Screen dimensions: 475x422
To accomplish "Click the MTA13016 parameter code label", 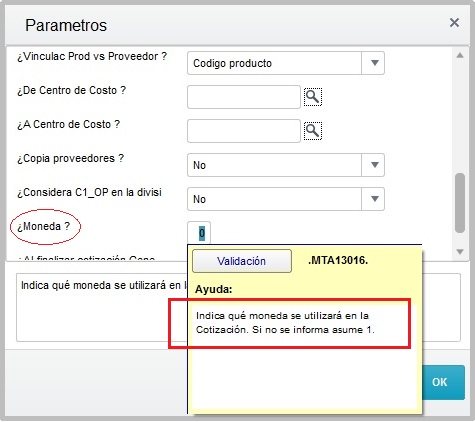I will (x=338, y=260).
